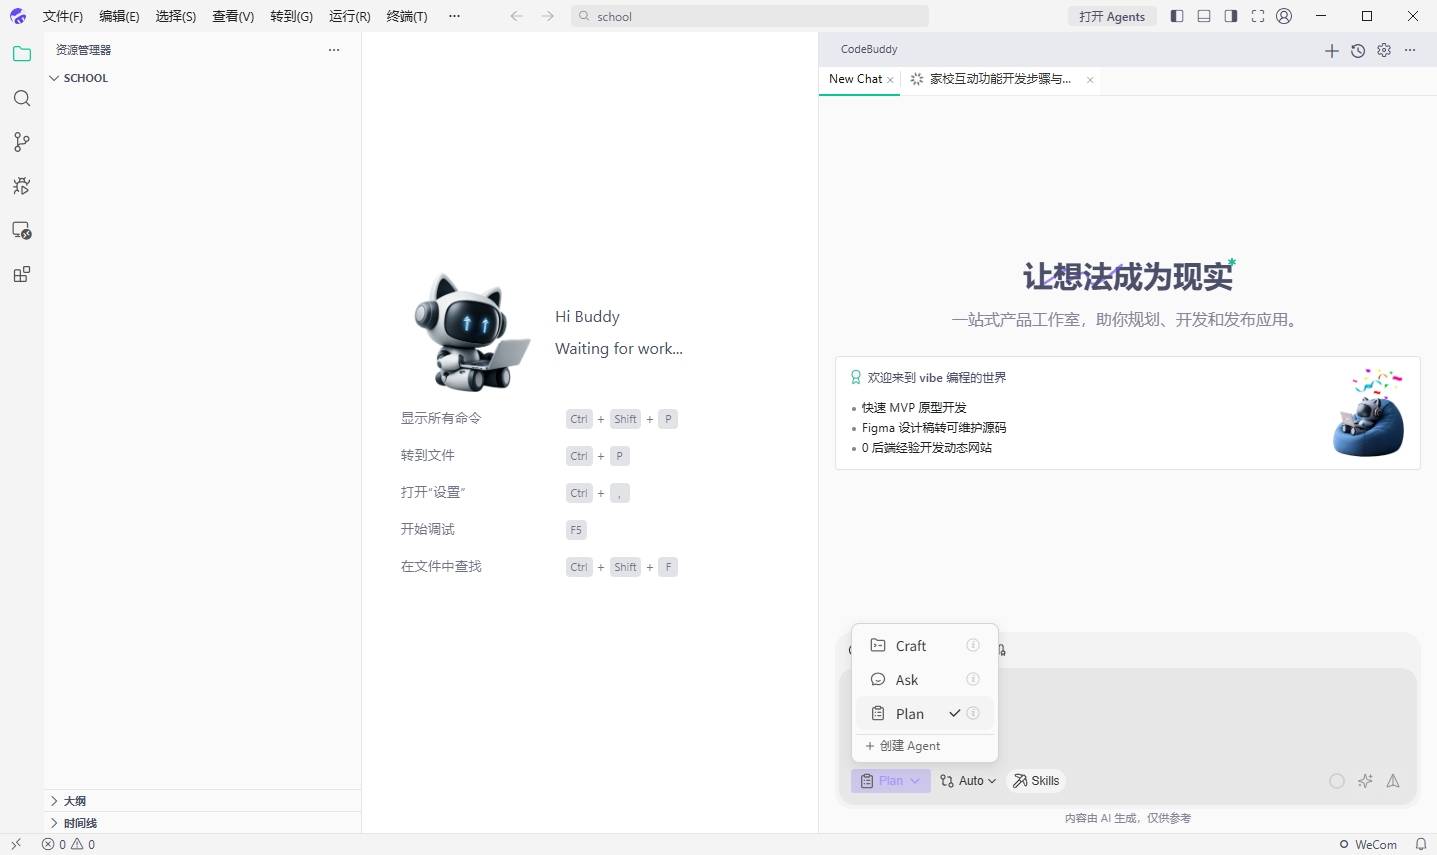Screen dimensions: 1437x855
Task: Show info for Craft mode
Action: (x=973, y=645)
